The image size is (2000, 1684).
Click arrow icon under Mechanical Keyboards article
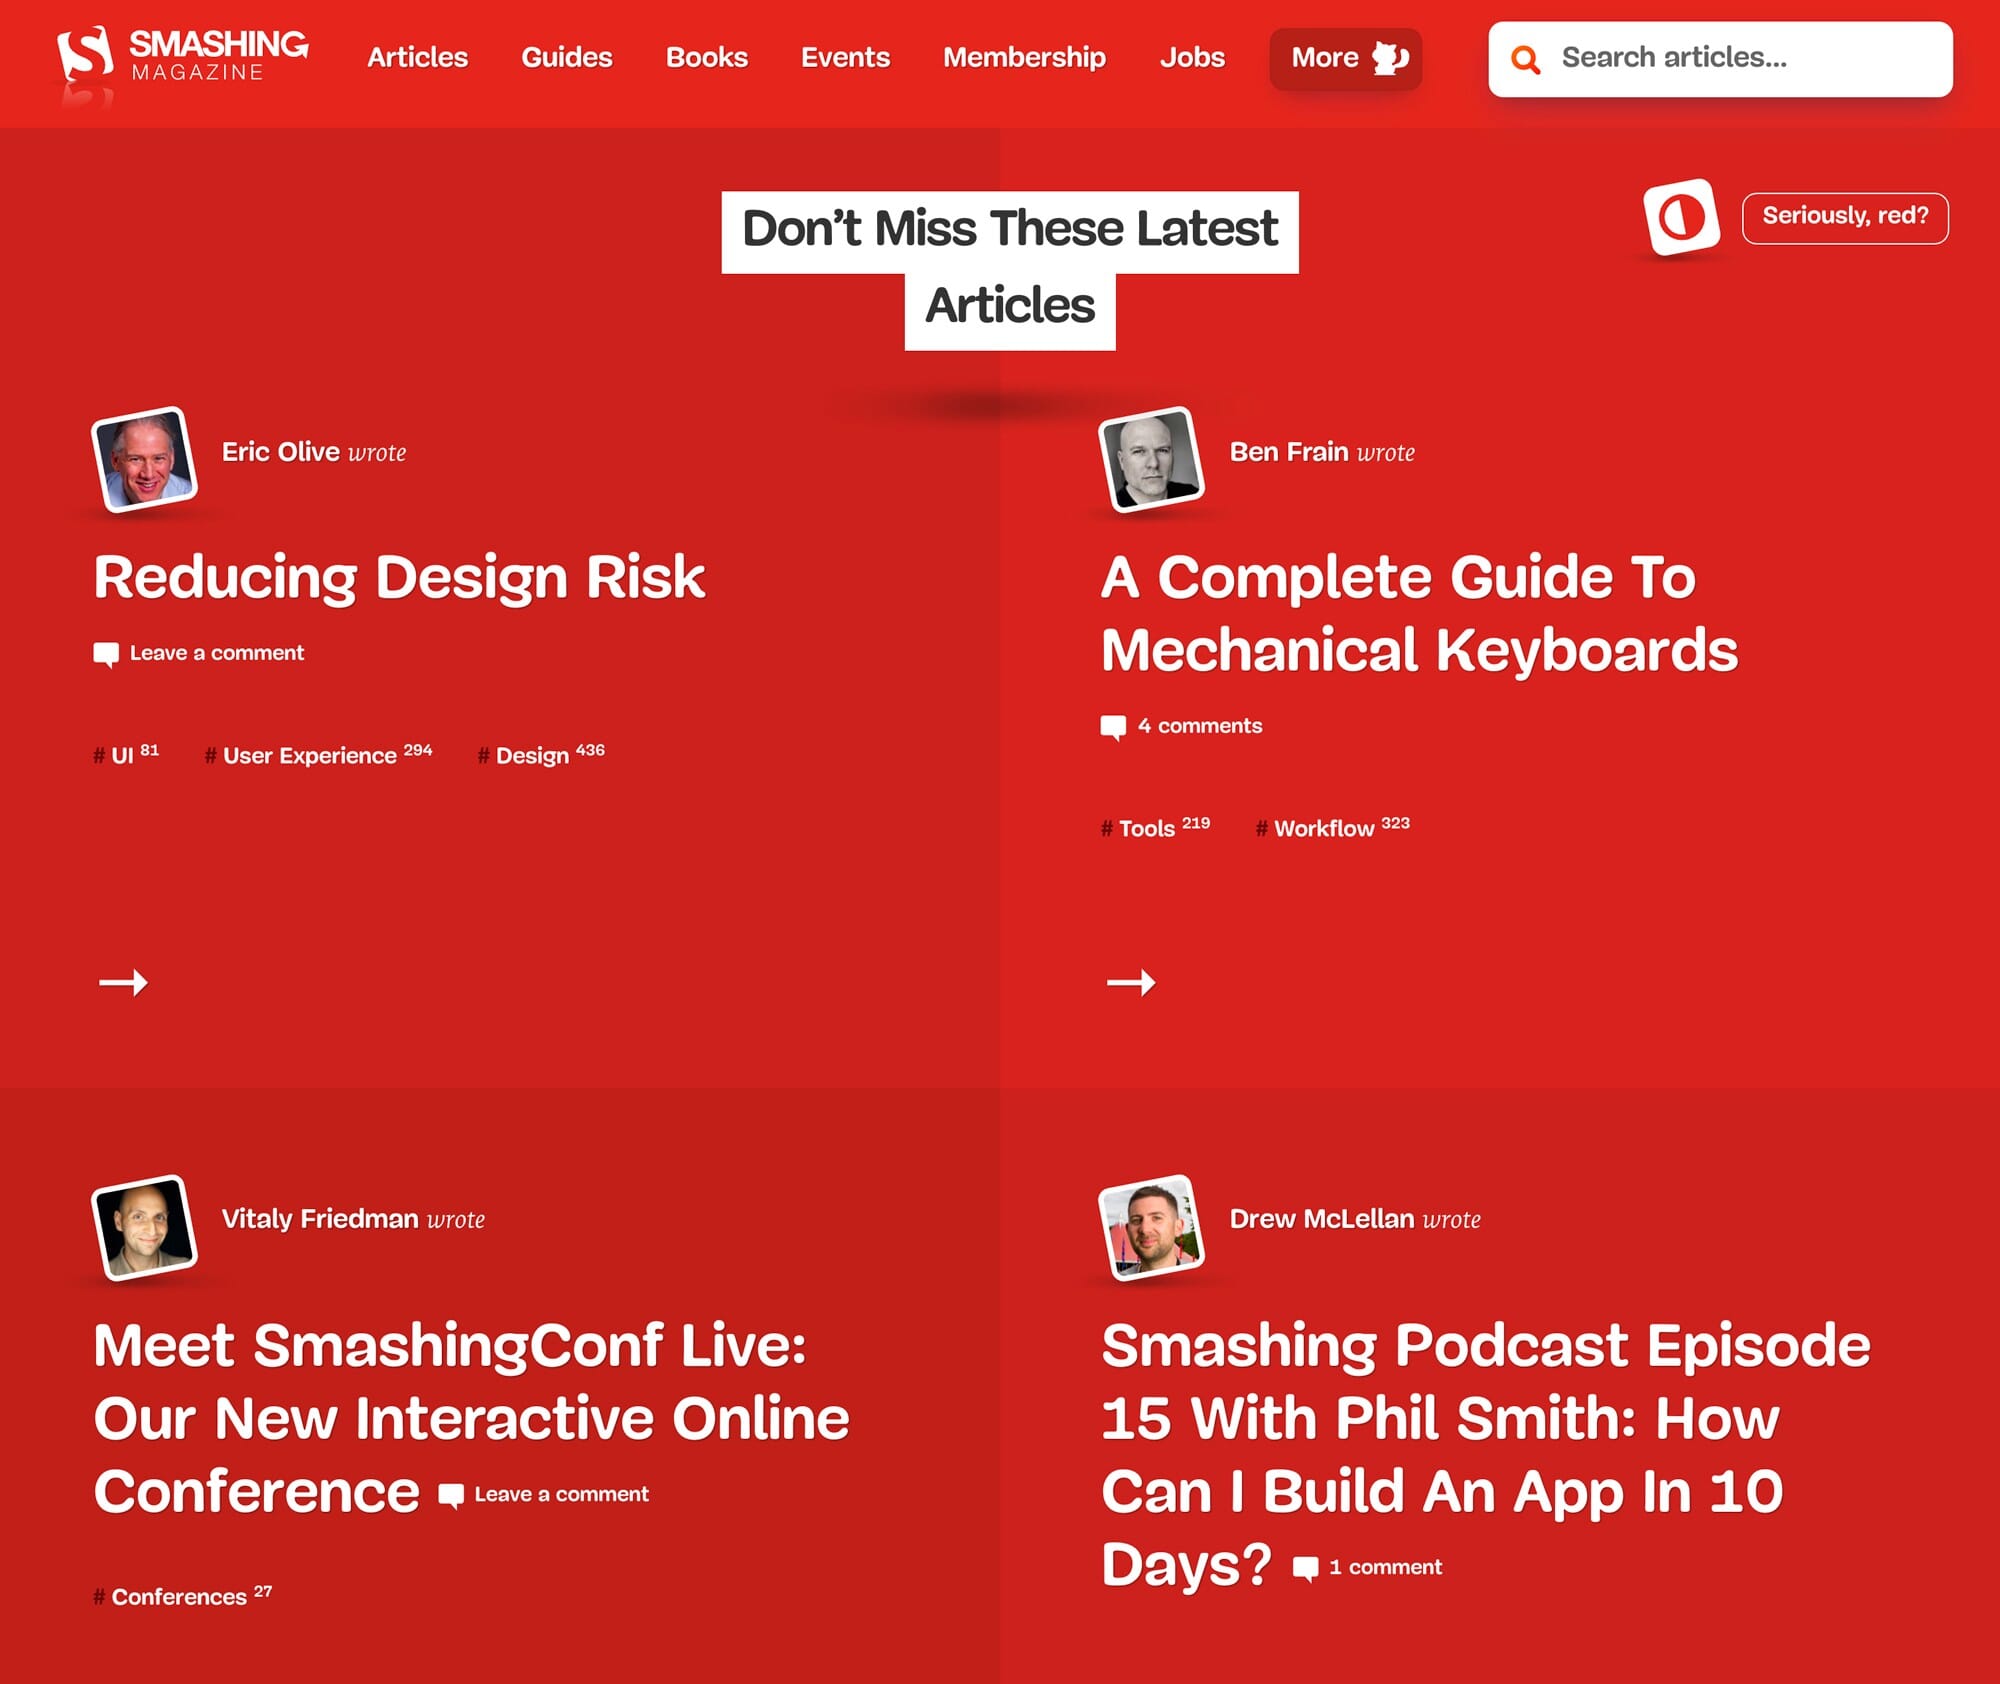coord(1131,983)
